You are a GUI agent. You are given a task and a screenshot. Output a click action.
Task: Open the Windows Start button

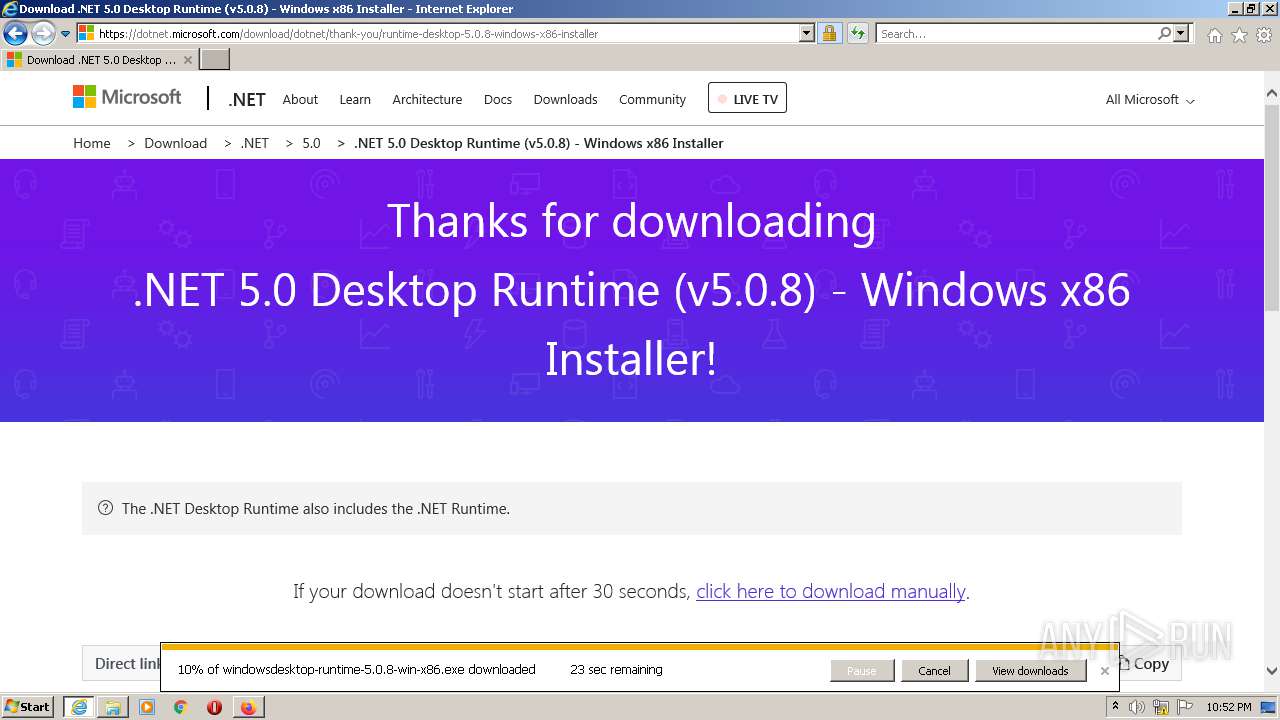(x=28, y=706)
